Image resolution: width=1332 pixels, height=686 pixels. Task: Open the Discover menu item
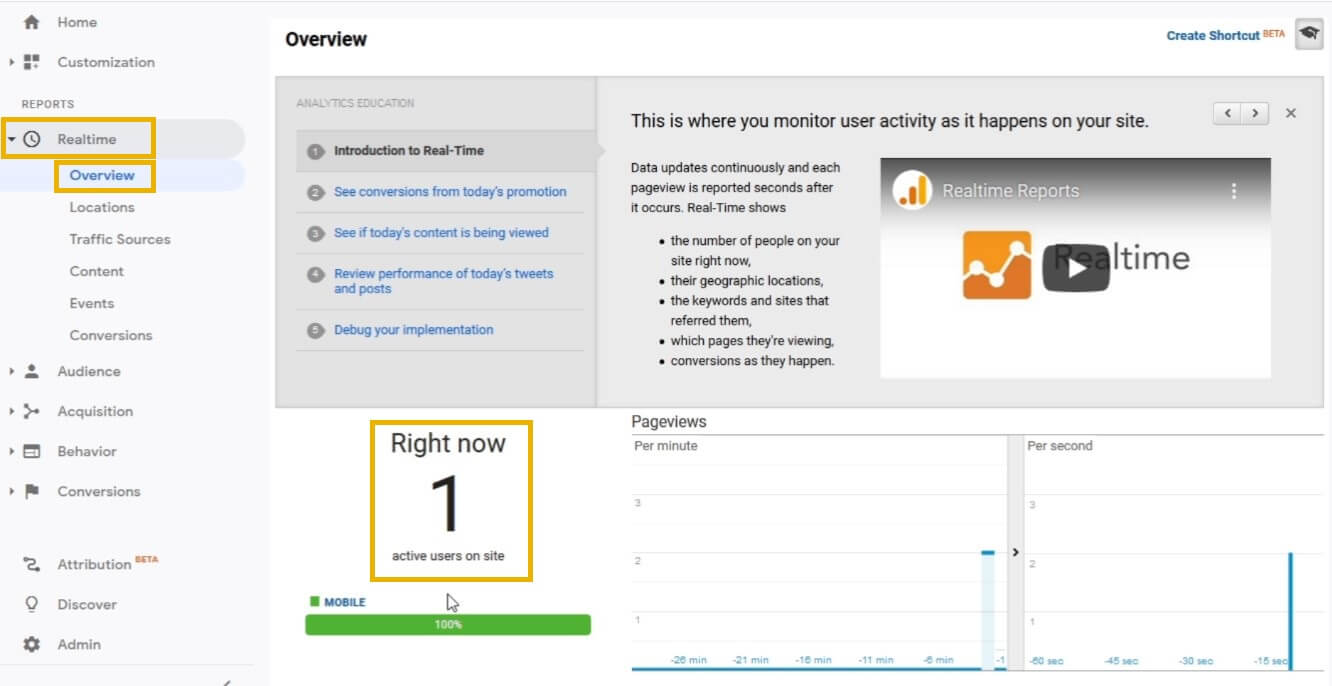87,604
